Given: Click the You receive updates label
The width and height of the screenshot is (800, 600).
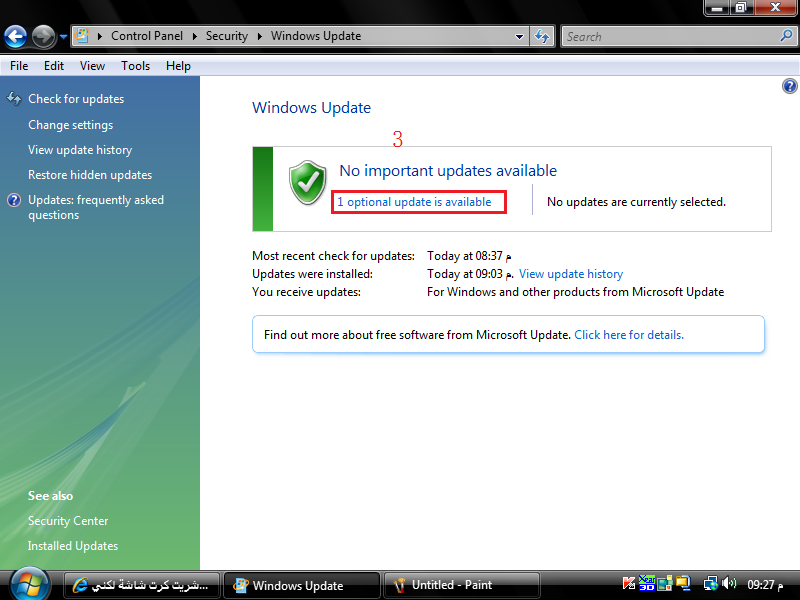Looking at the screenshot, I should [306, 292].
